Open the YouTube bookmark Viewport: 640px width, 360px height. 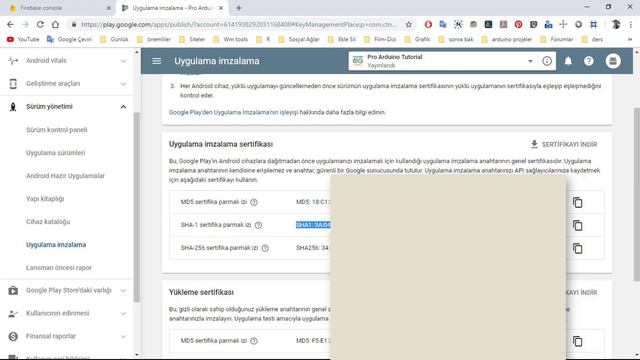pos(23,40)
